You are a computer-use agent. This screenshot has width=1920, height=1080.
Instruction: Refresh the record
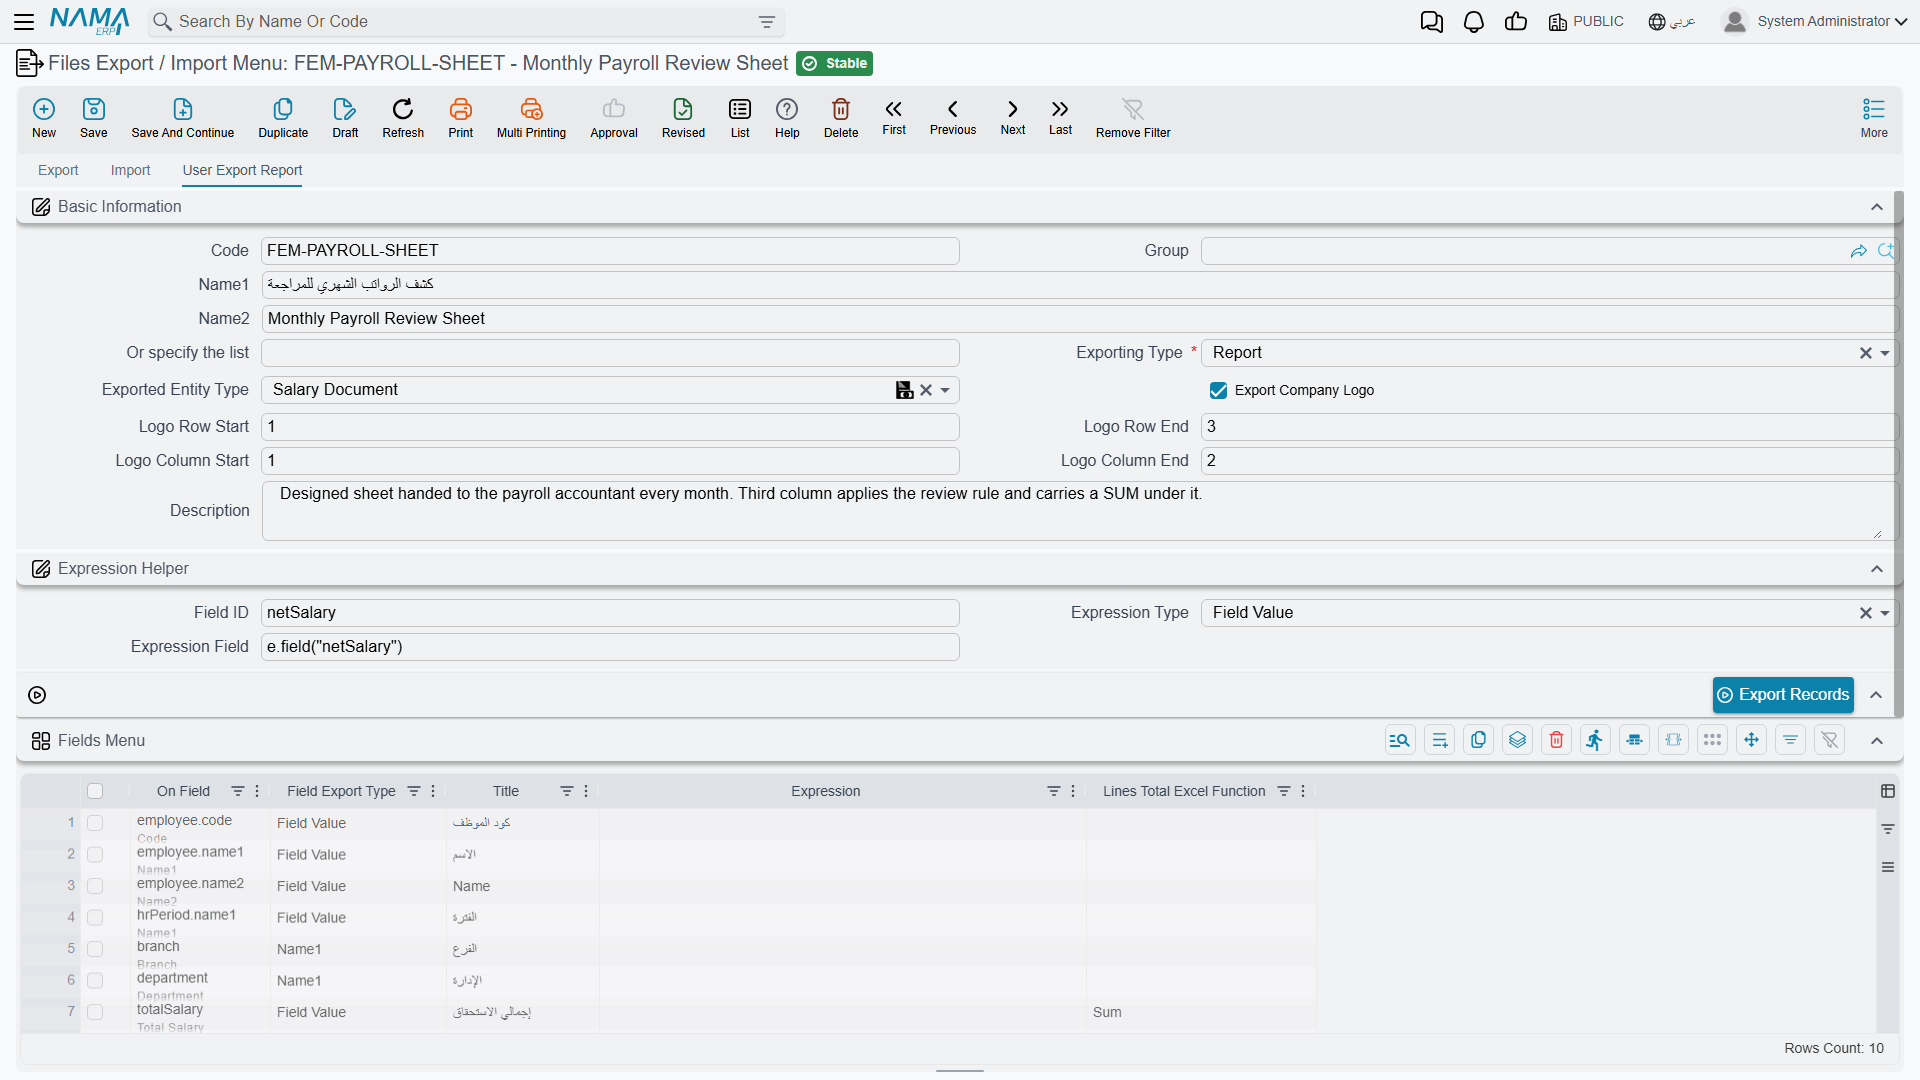tap(403, 109)
